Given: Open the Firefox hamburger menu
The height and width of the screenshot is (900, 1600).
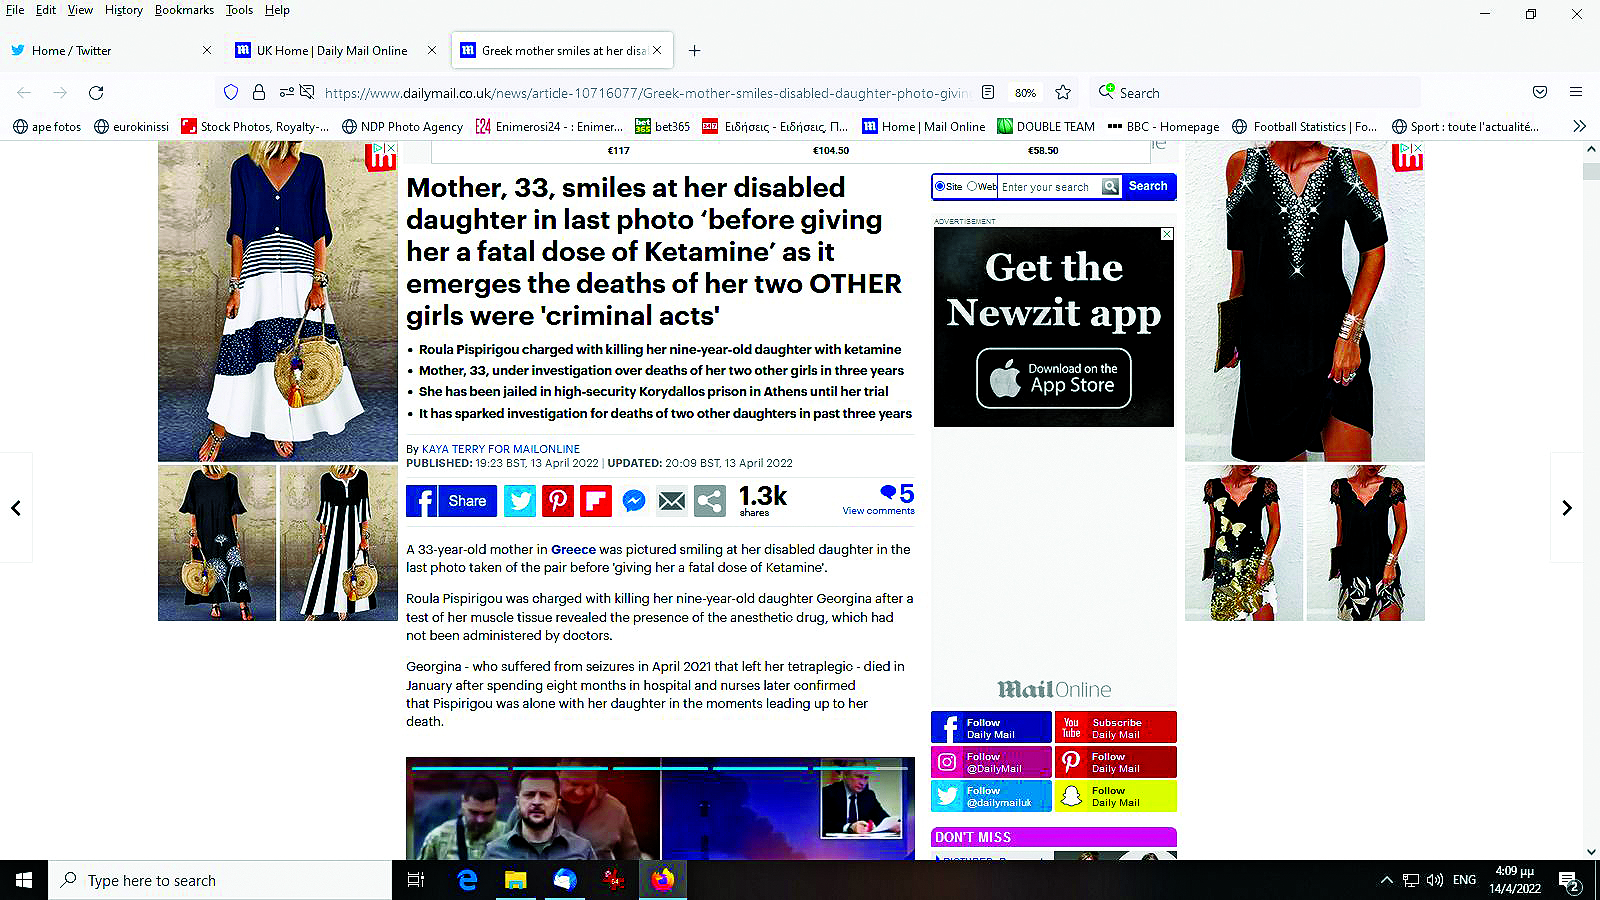Looking at the screenshot, I should tap(1576, 93).
